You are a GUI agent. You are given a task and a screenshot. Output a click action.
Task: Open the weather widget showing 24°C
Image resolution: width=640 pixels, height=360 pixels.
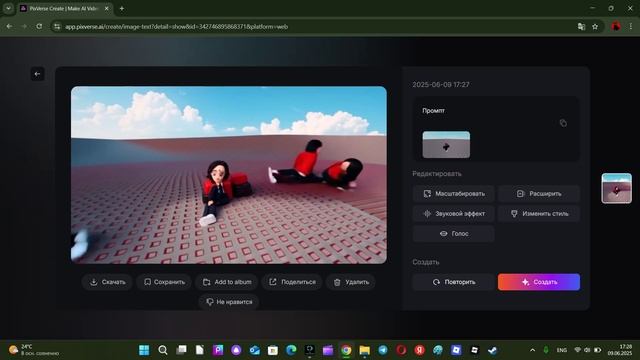pos(33,350)
